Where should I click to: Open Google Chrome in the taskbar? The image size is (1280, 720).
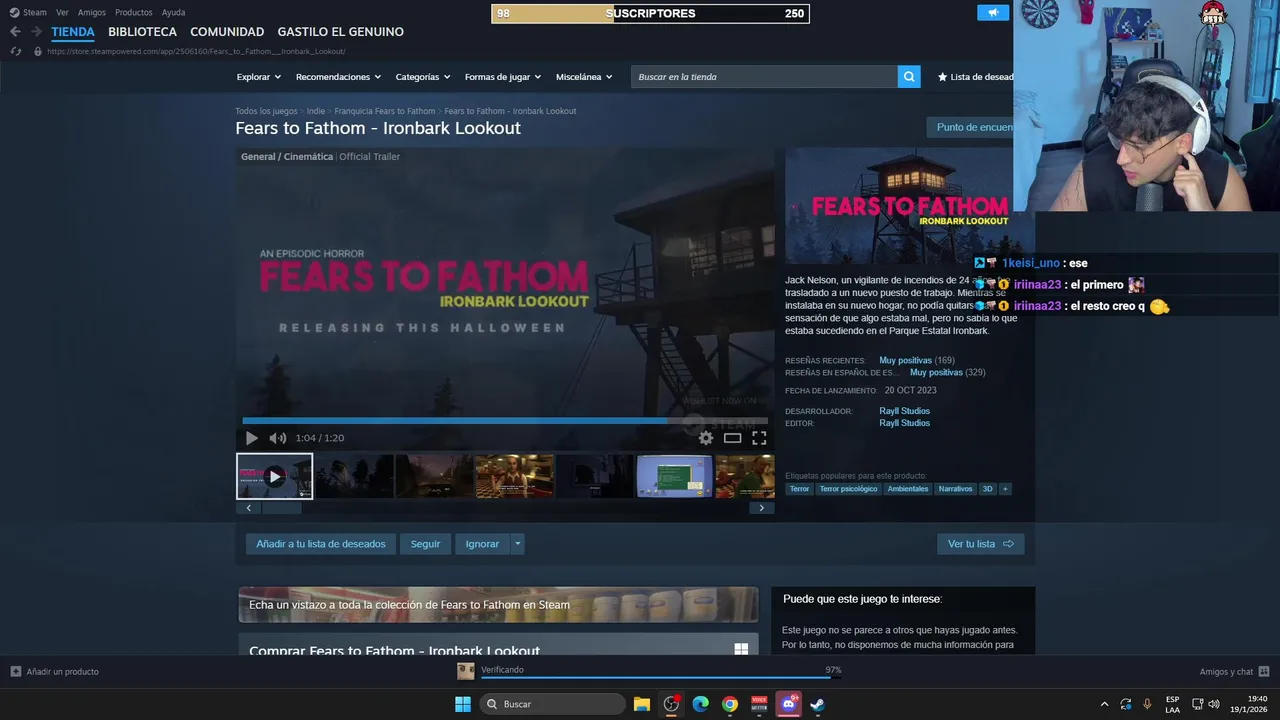pos(730,704)
